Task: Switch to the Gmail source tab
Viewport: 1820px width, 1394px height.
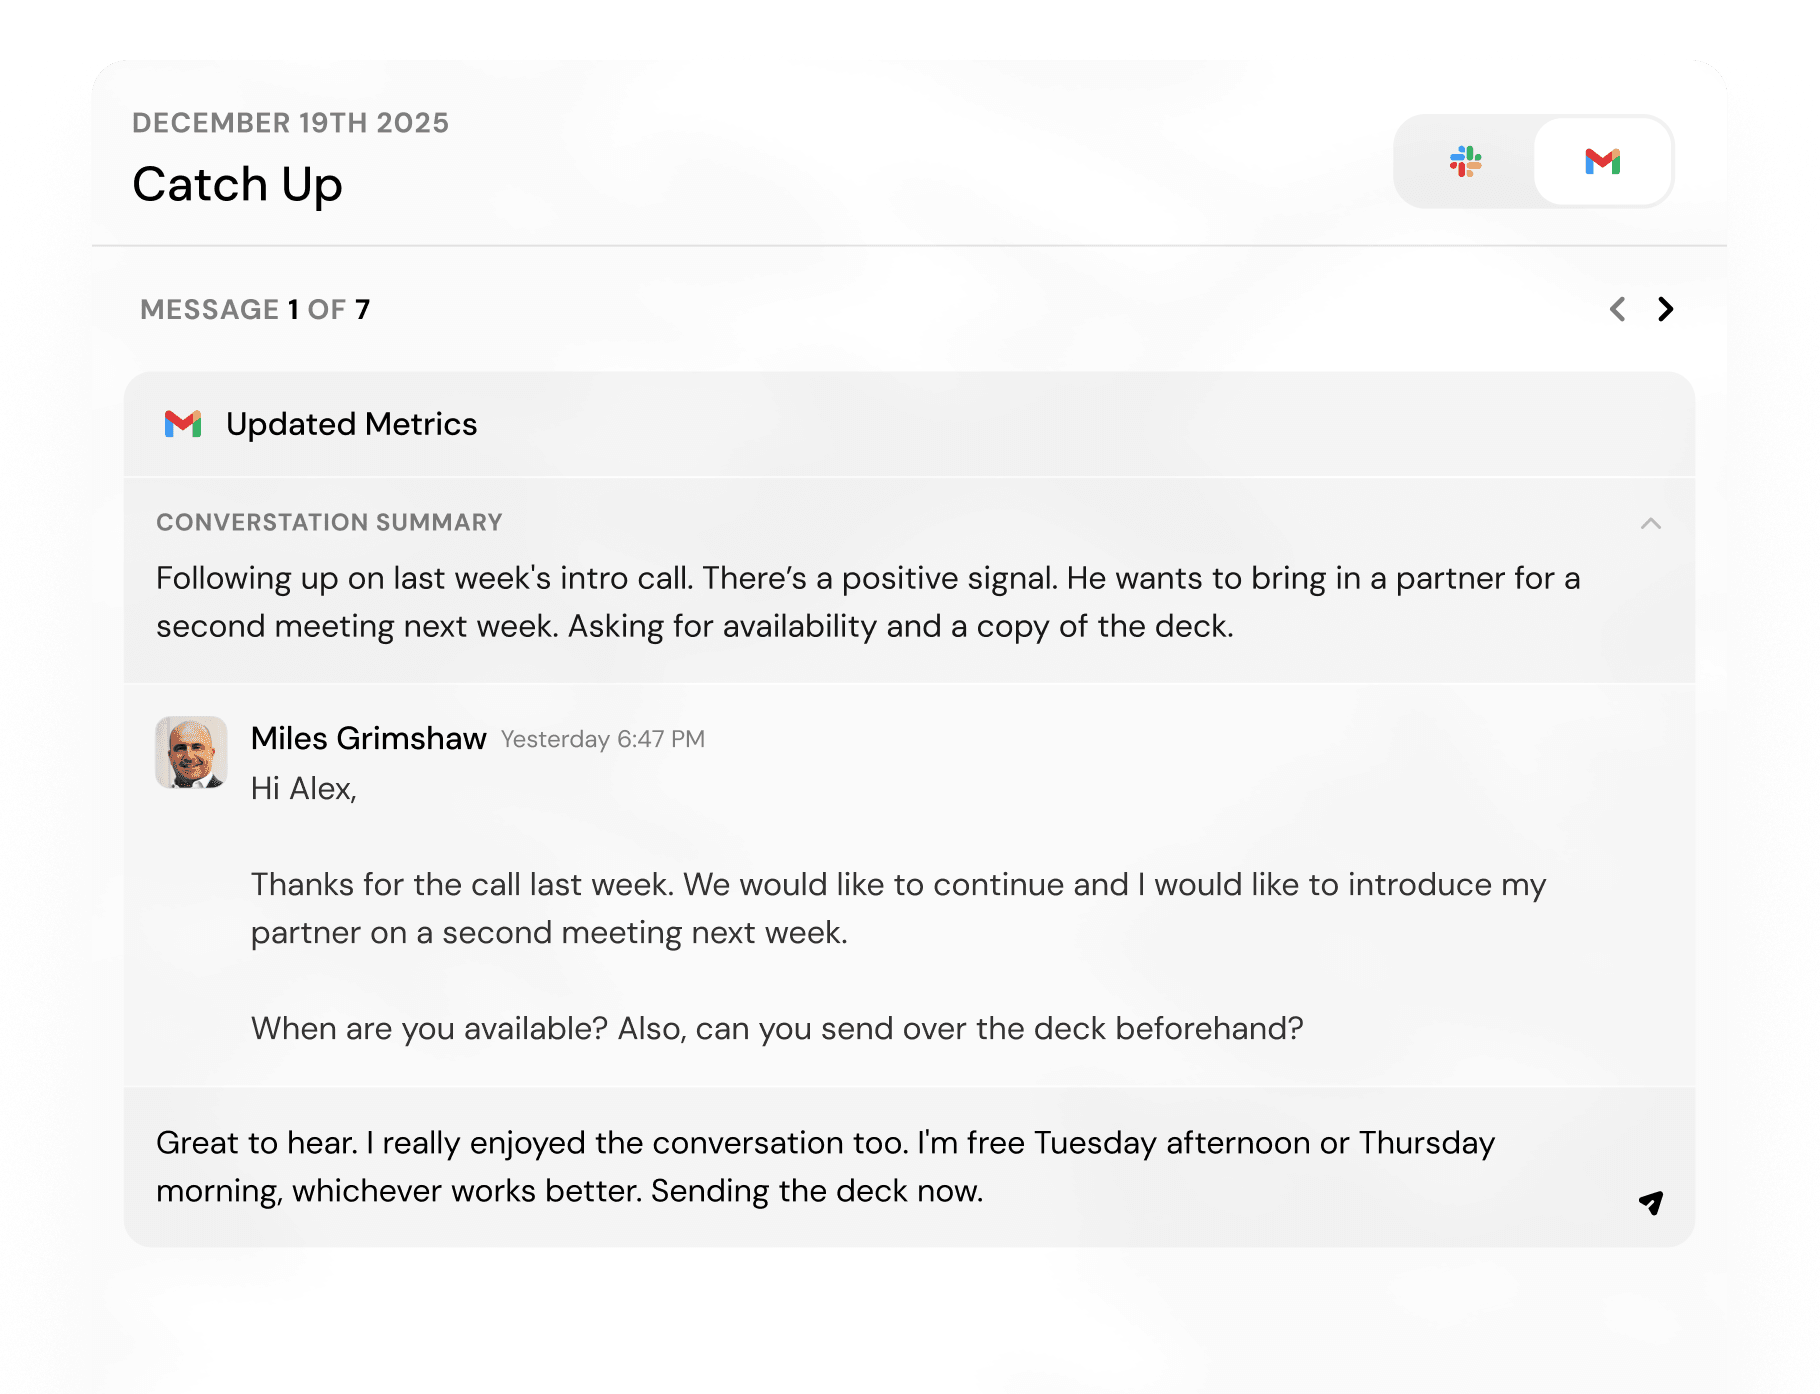Action: click(1602, 162)
